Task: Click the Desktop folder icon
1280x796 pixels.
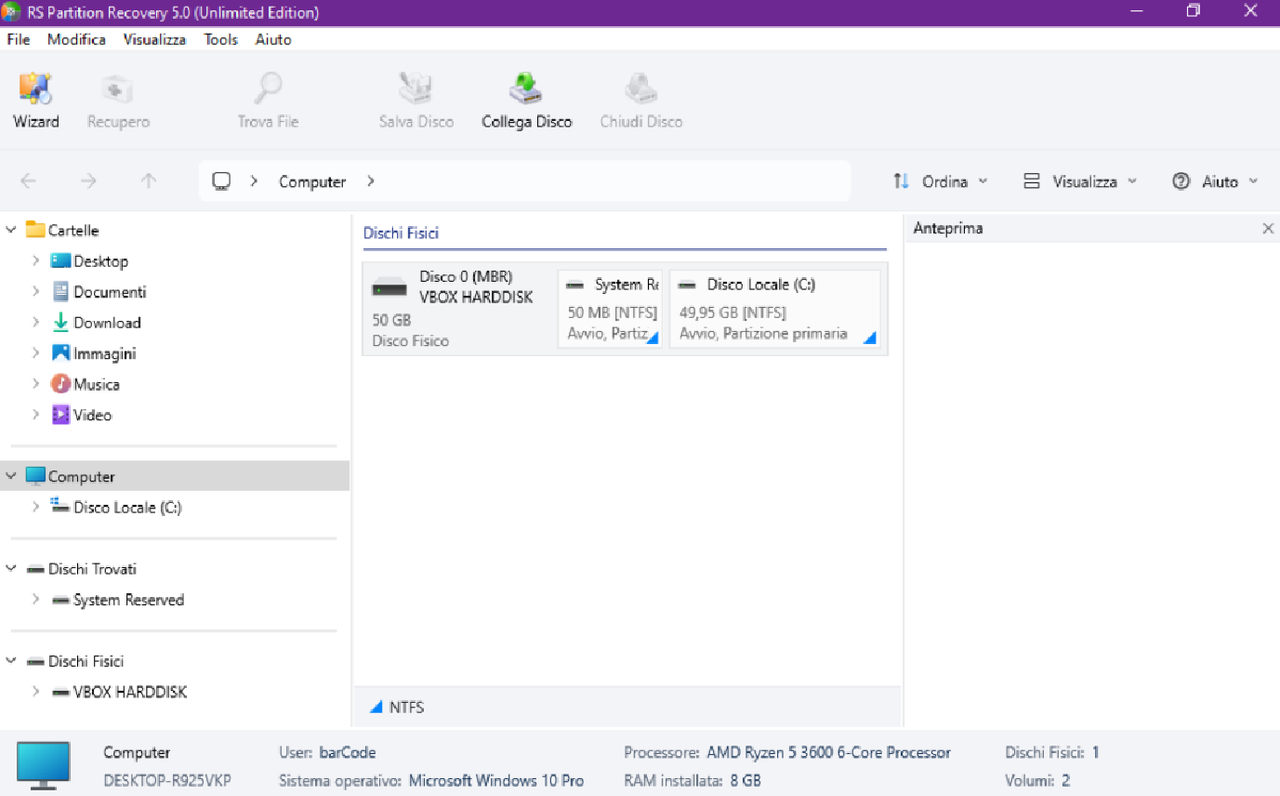Action: tap(61, 261)
